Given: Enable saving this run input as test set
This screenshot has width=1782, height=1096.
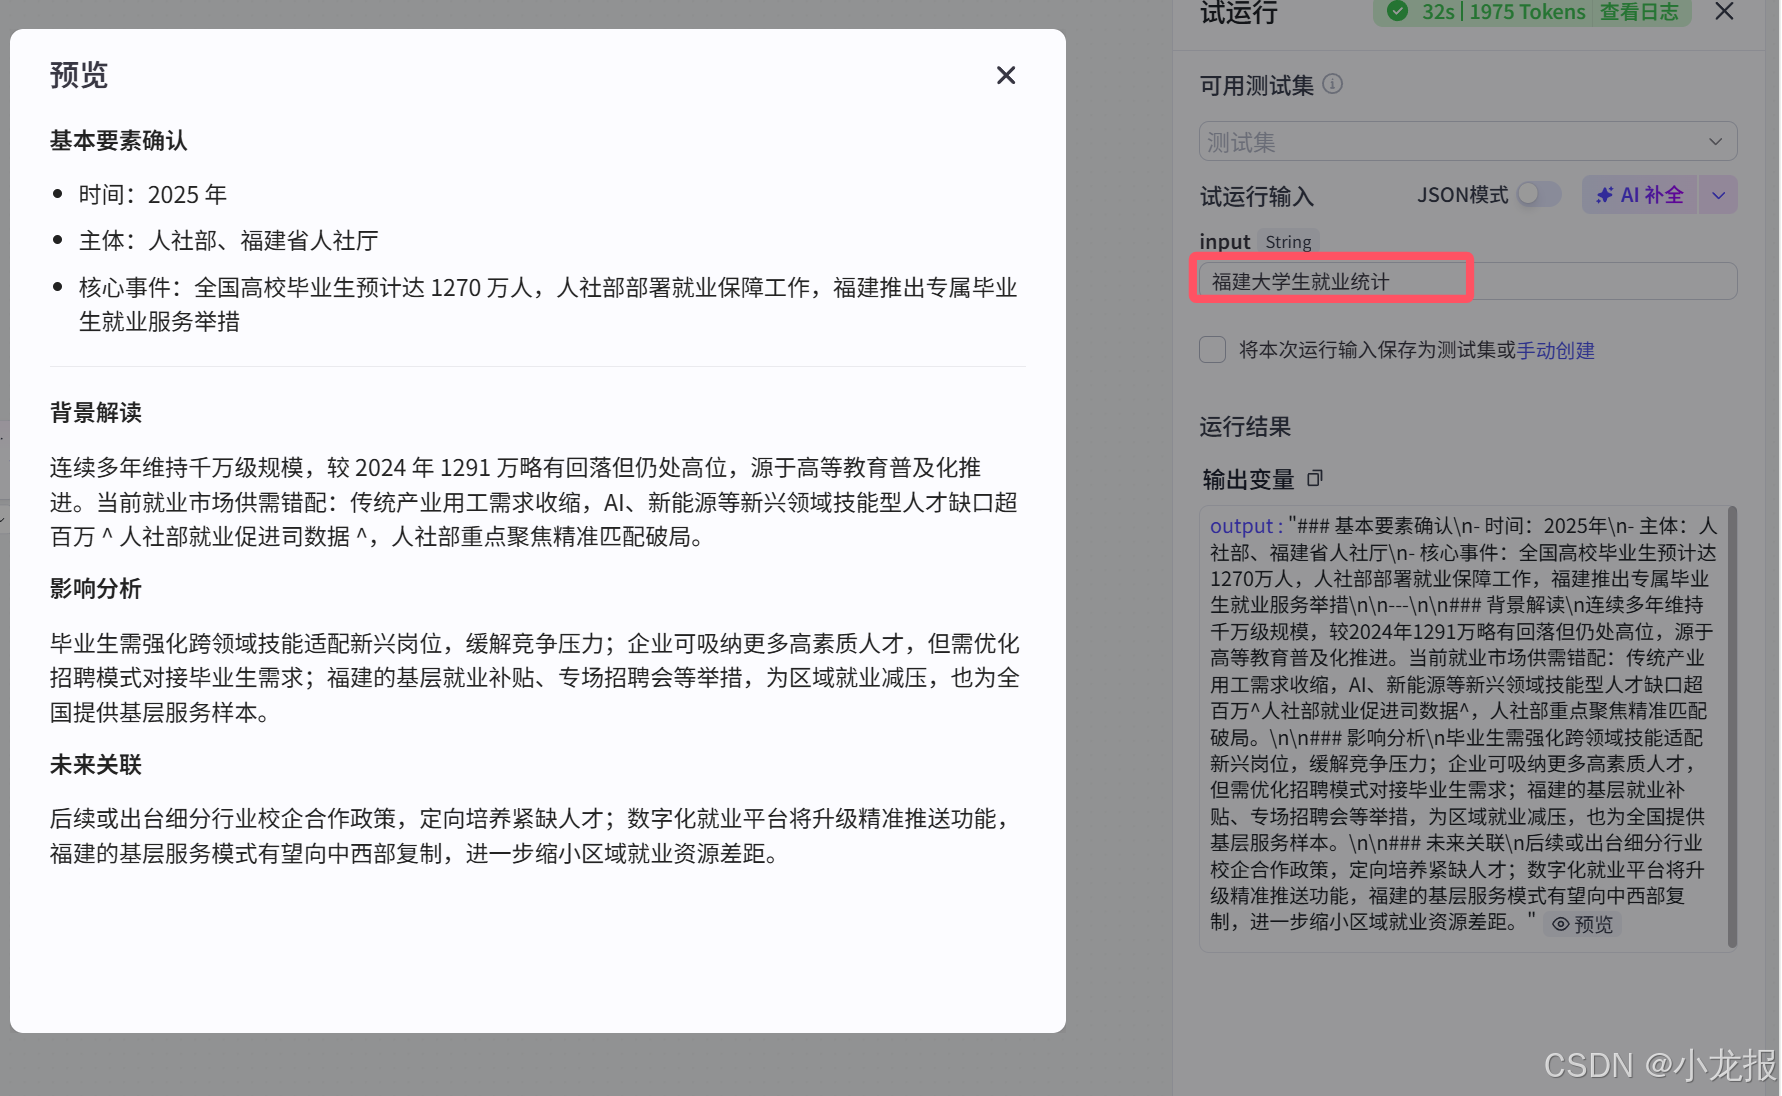Looking at the screenshot, I should pyautogui.click(x=1212, y=350).
